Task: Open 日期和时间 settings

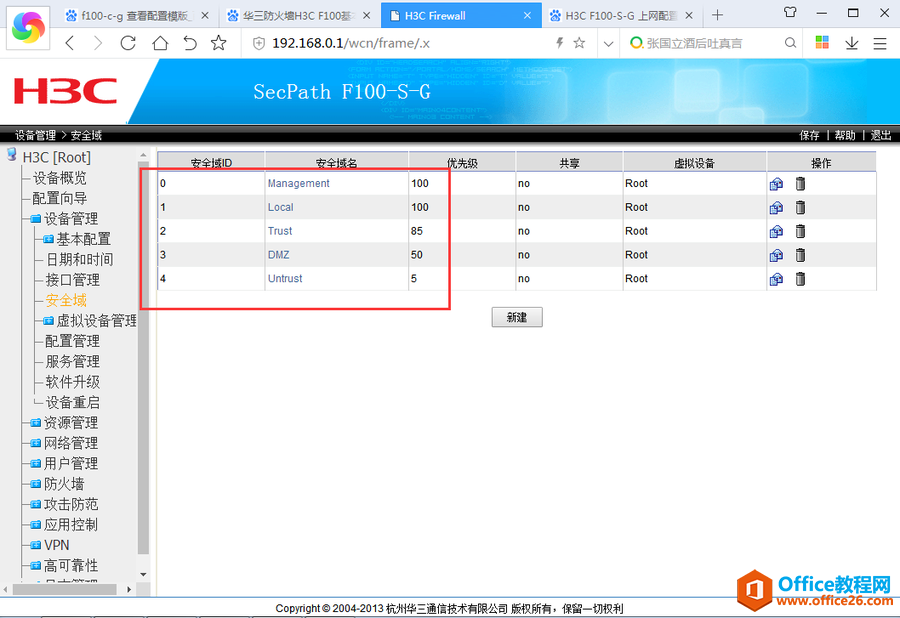Action: click(x=79, y=260)
